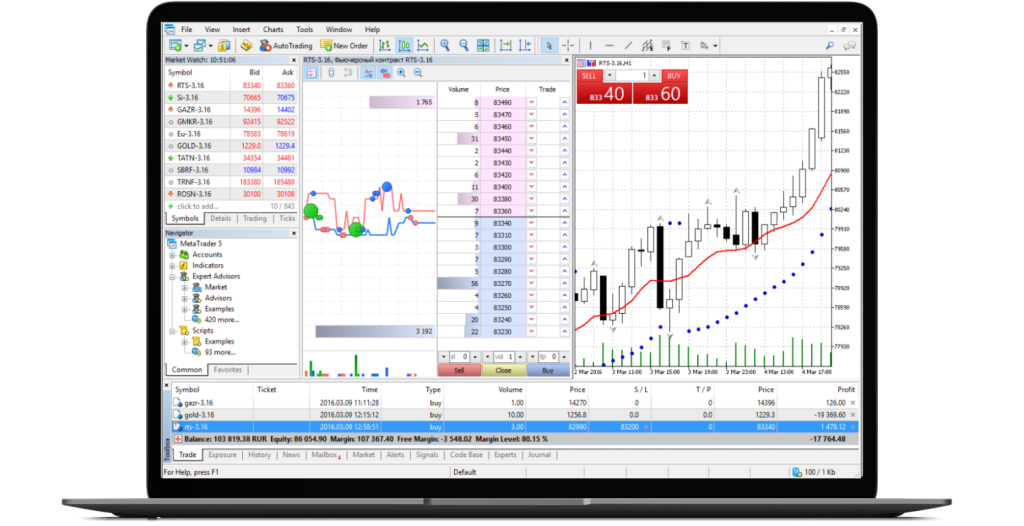
Task: Open the New Chart dropdown arrow
Action: pyautogui.click(x=186, y=46)
